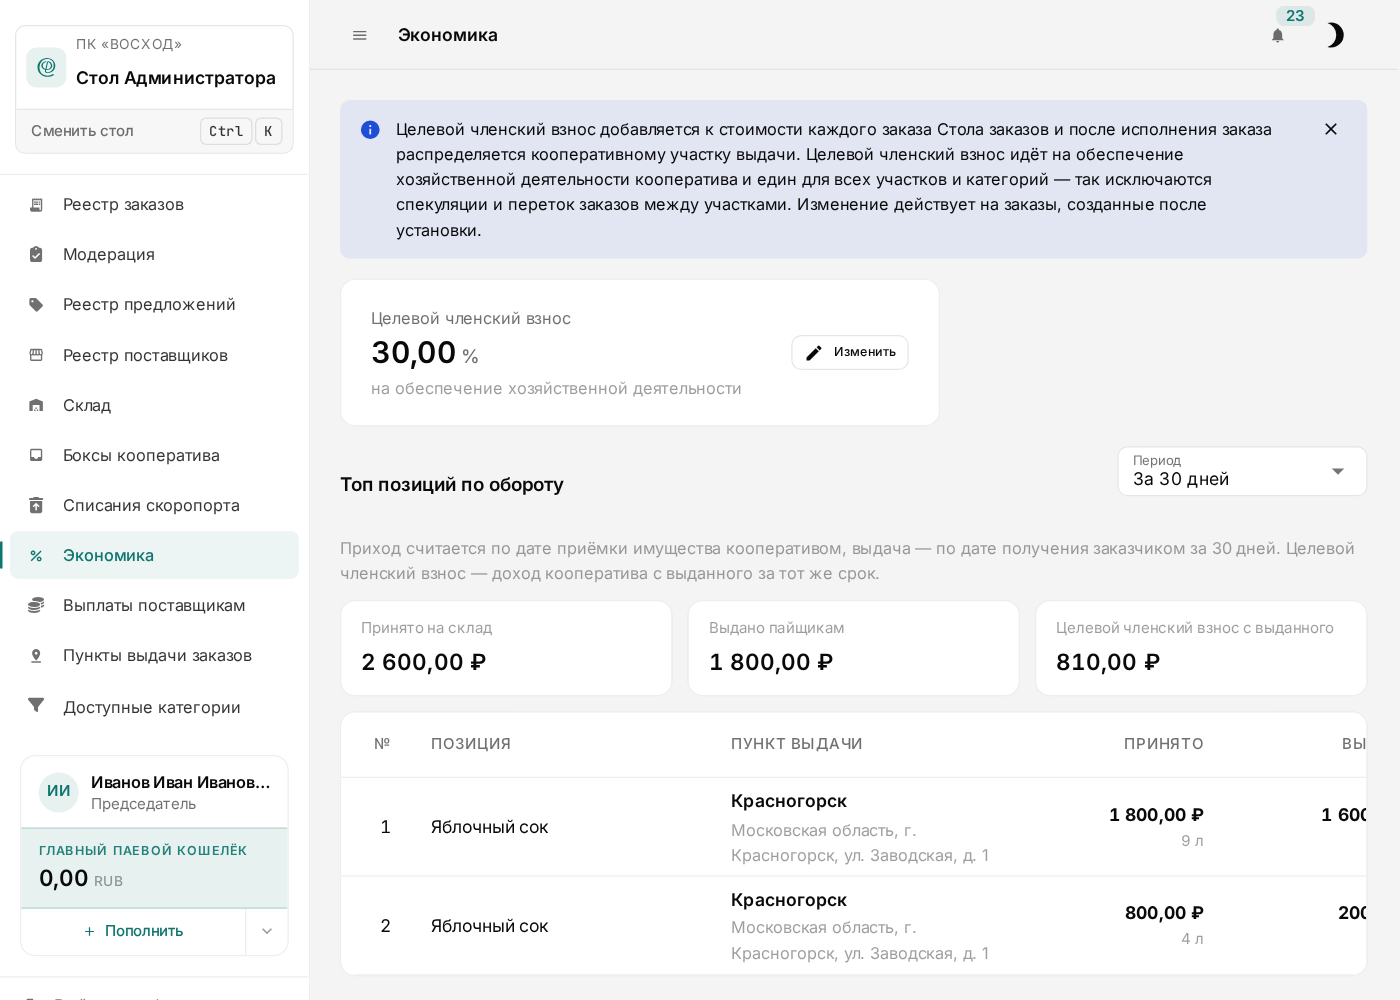Open notifications bell with 23 badge
Viewport: 1400px width, 1000px height.
1278,35
